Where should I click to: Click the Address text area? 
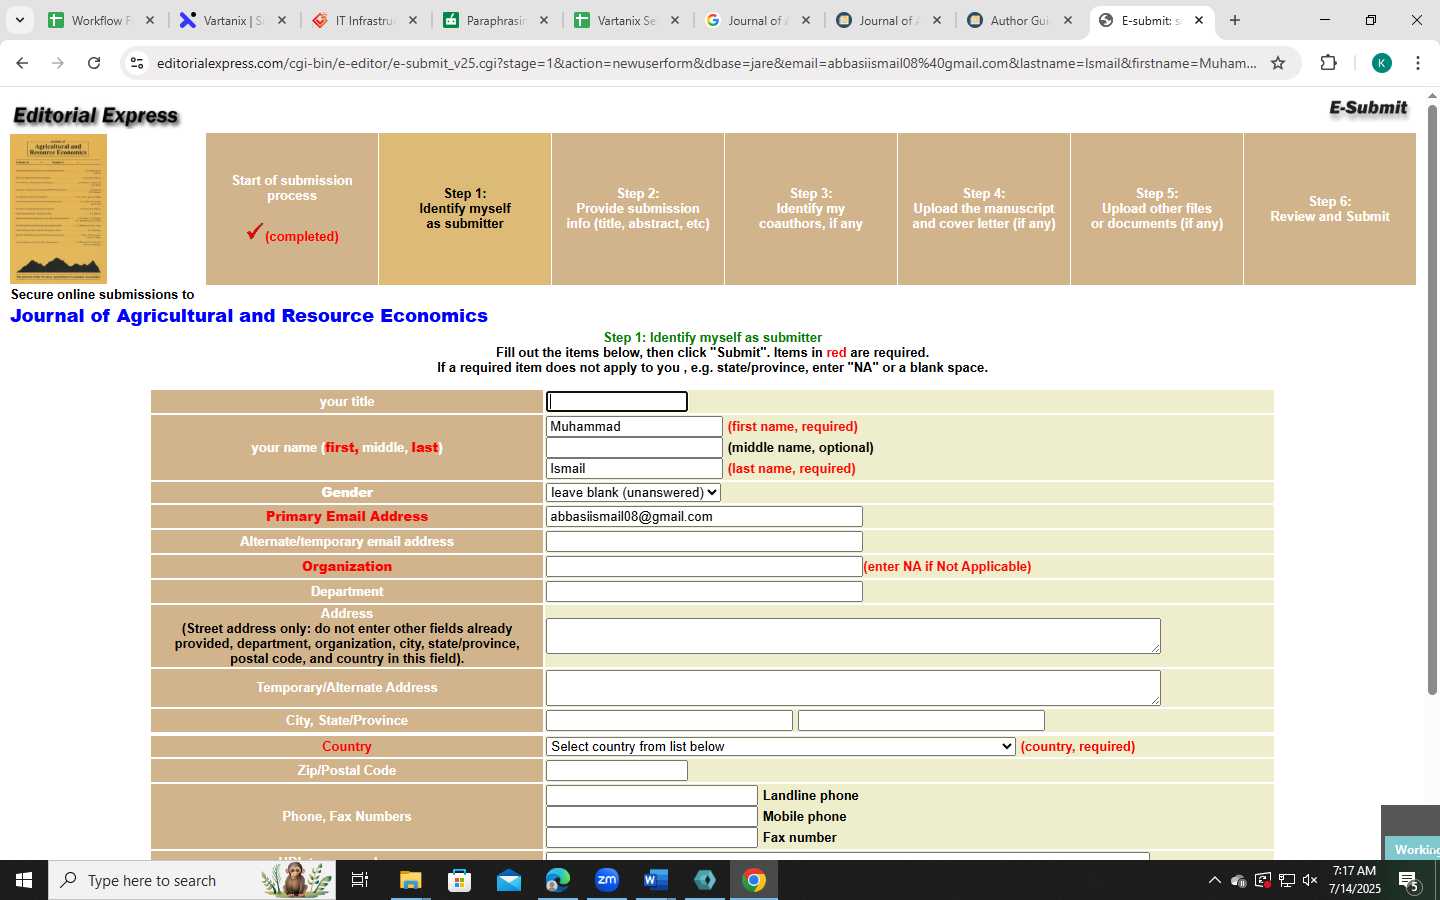pos(853,636)
